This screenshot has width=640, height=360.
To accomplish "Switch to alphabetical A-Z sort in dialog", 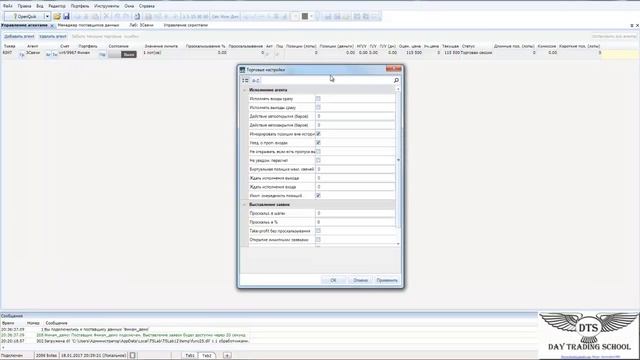I will [x=256, y=80].
